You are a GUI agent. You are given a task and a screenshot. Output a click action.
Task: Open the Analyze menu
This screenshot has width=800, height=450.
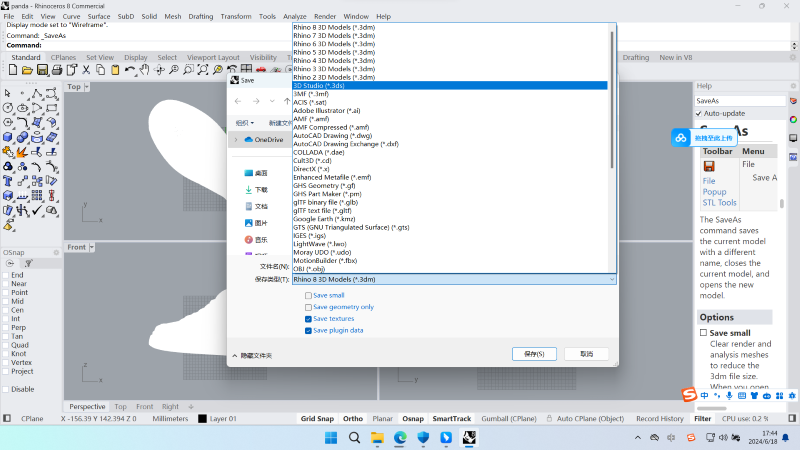[294, 16]
